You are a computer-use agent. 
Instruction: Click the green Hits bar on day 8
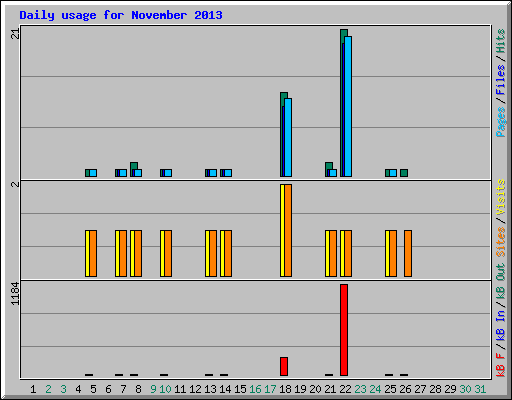[x=134, y=166]
